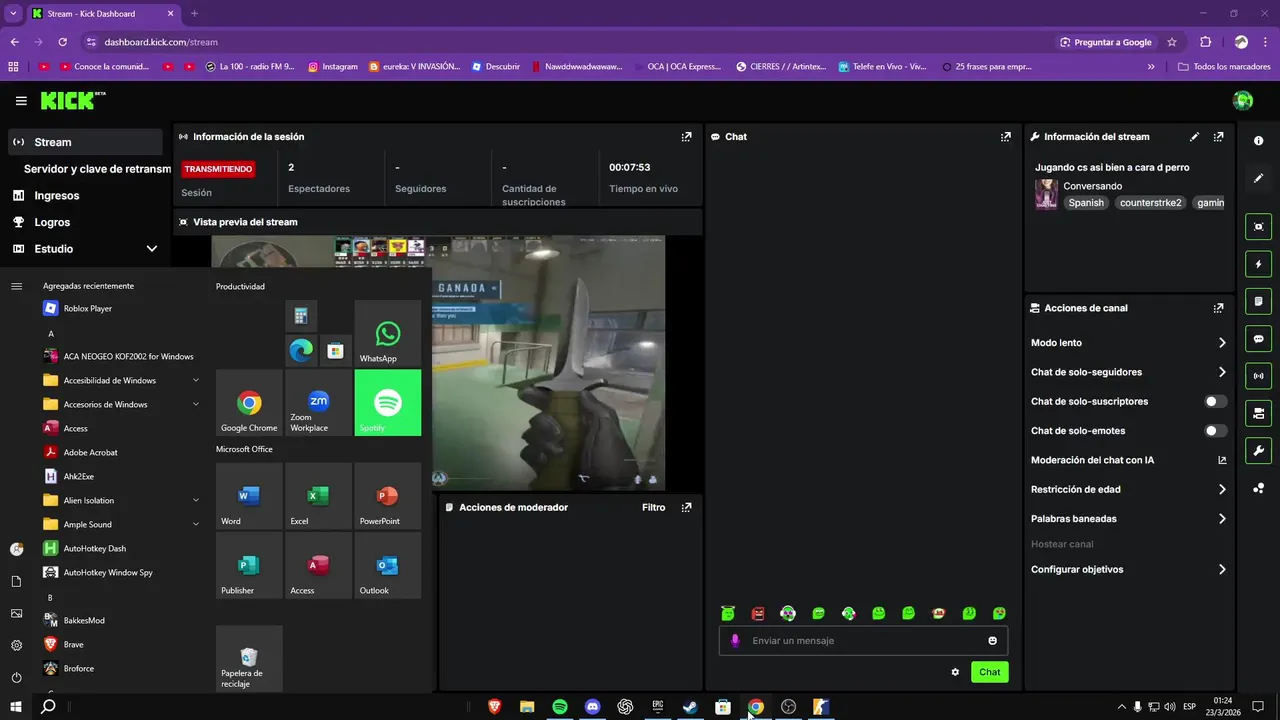1280x720 pixels.
Task: Expand the Accesorios de Windows folder
Action: [x=120, y=404]
